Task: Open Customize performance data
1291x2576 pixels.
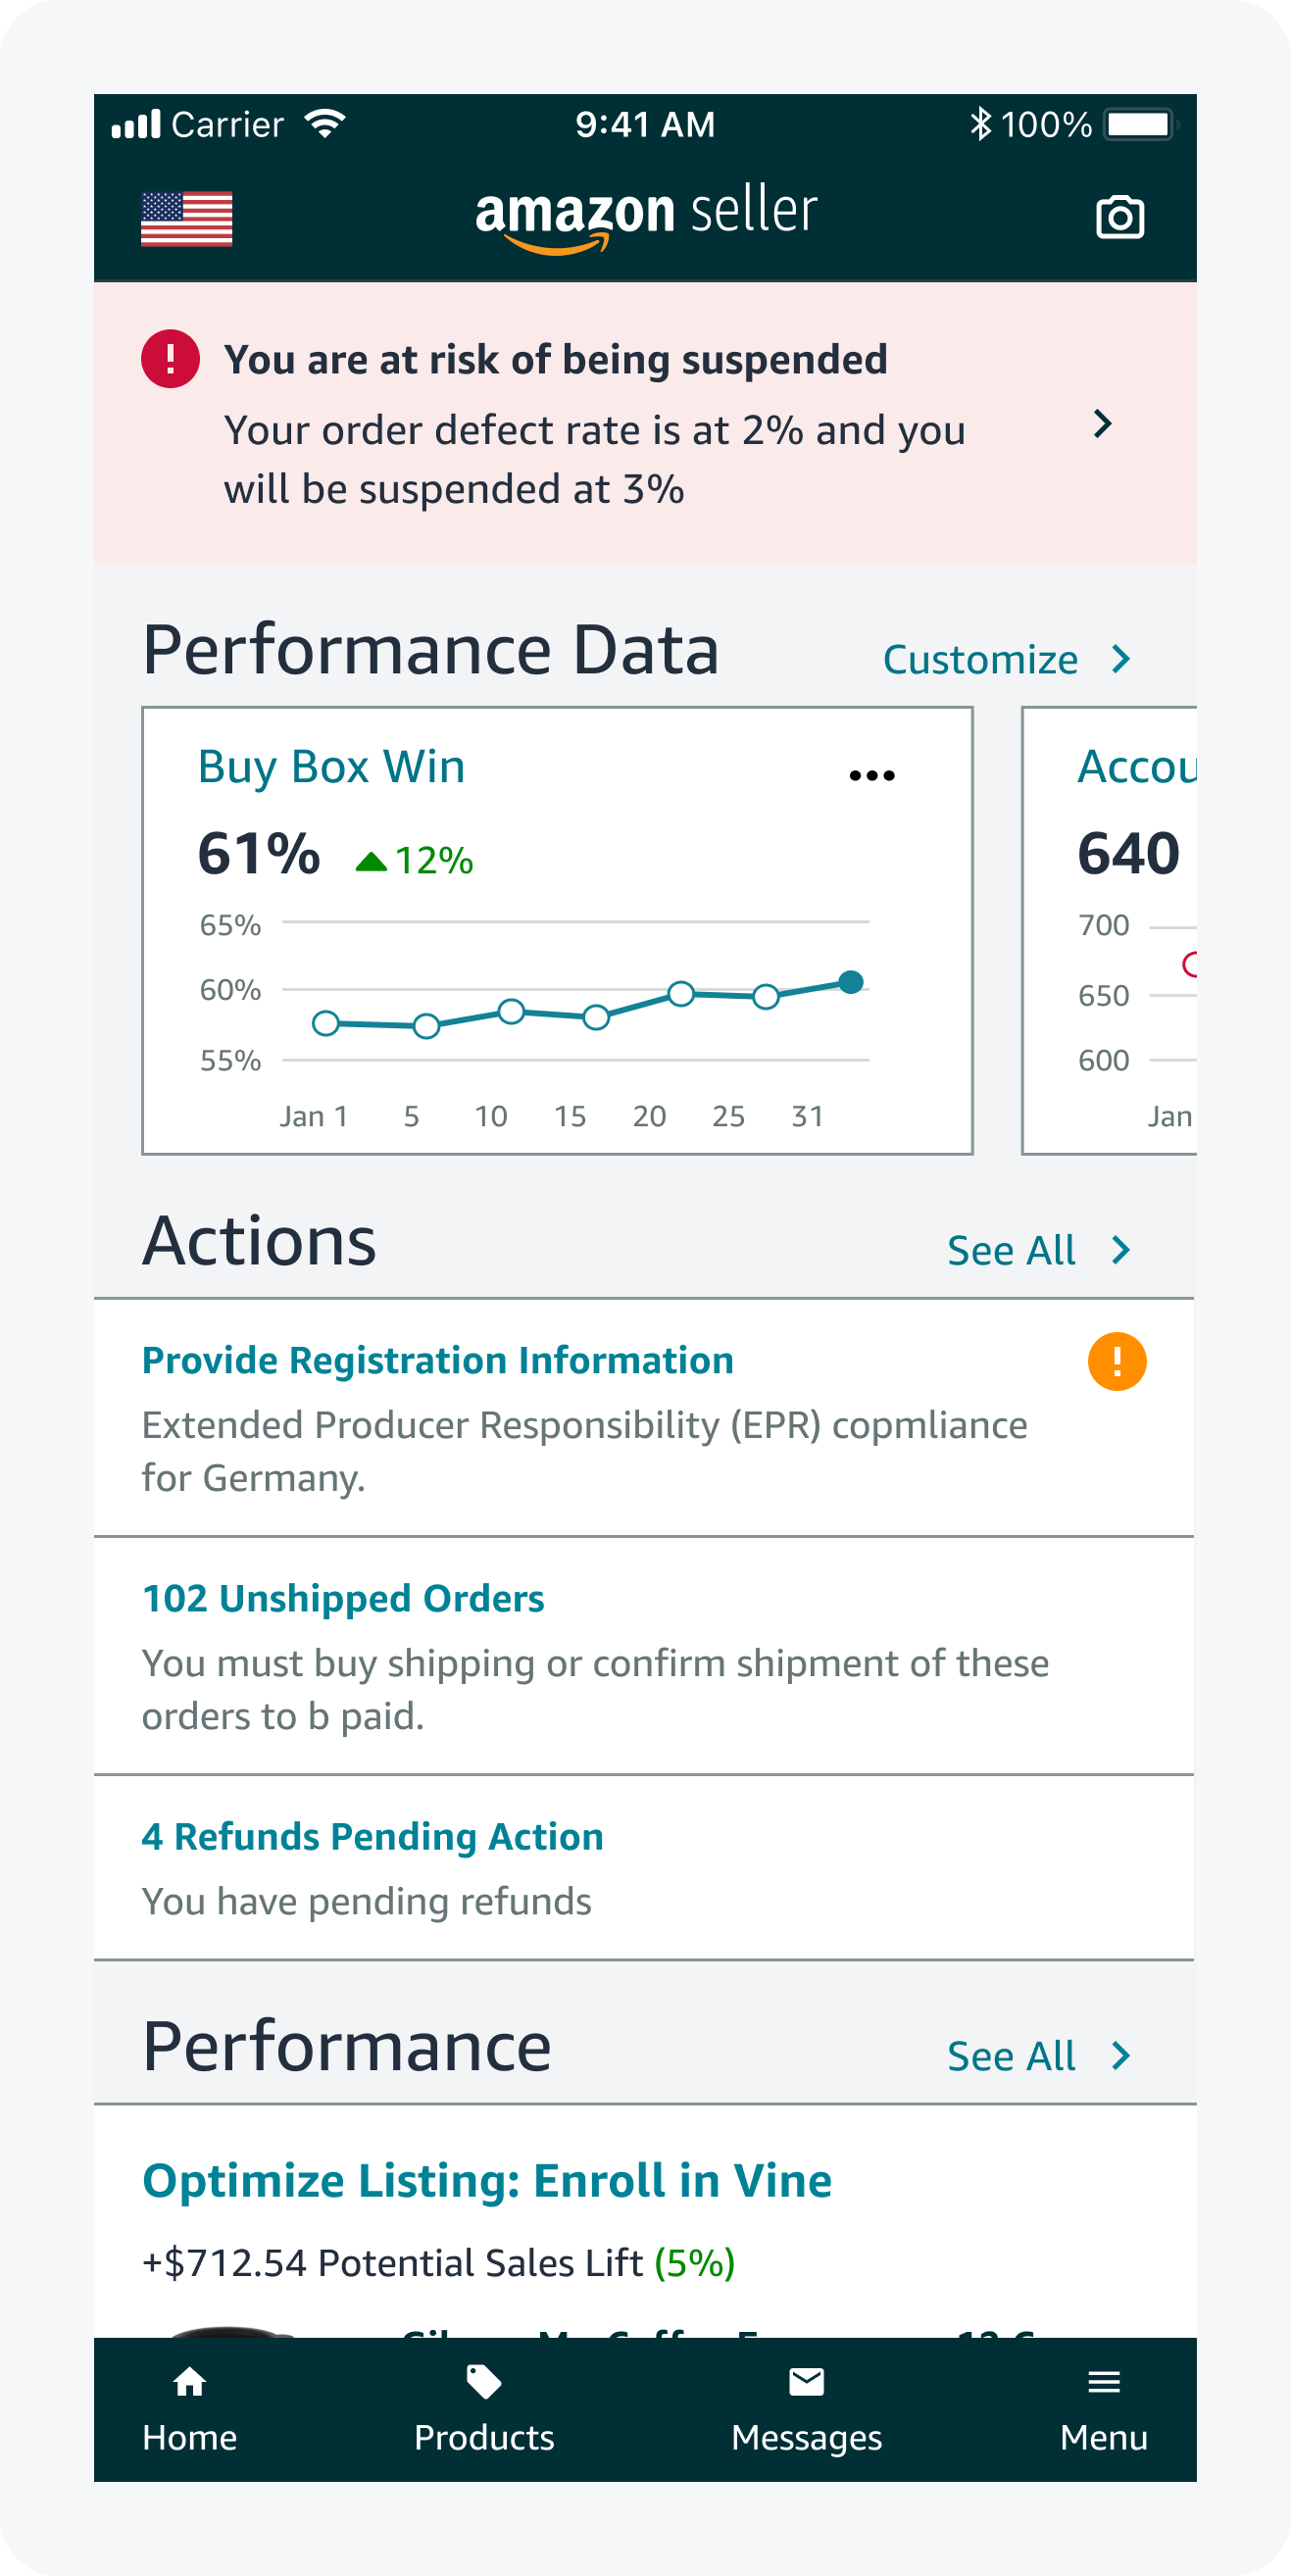Action: click(x=1005, y=660)
